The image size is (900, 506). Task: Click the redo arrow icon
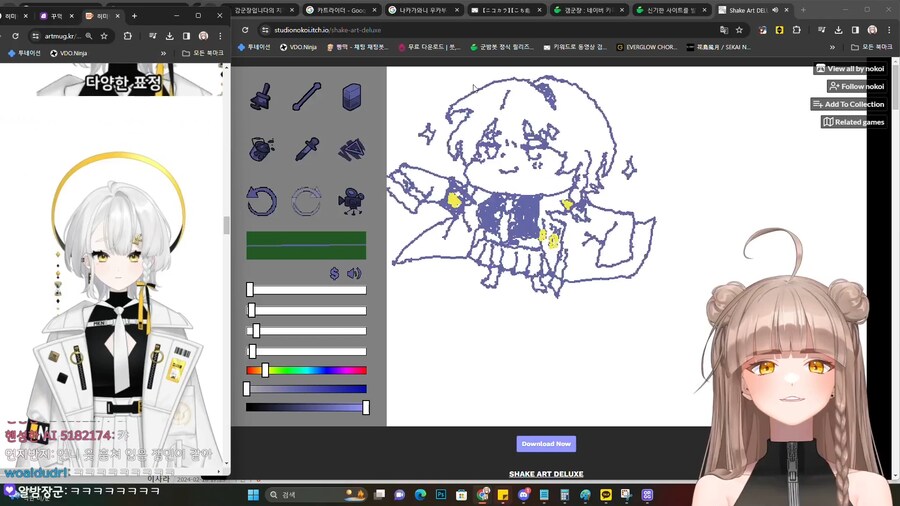(x=306, y=202)
